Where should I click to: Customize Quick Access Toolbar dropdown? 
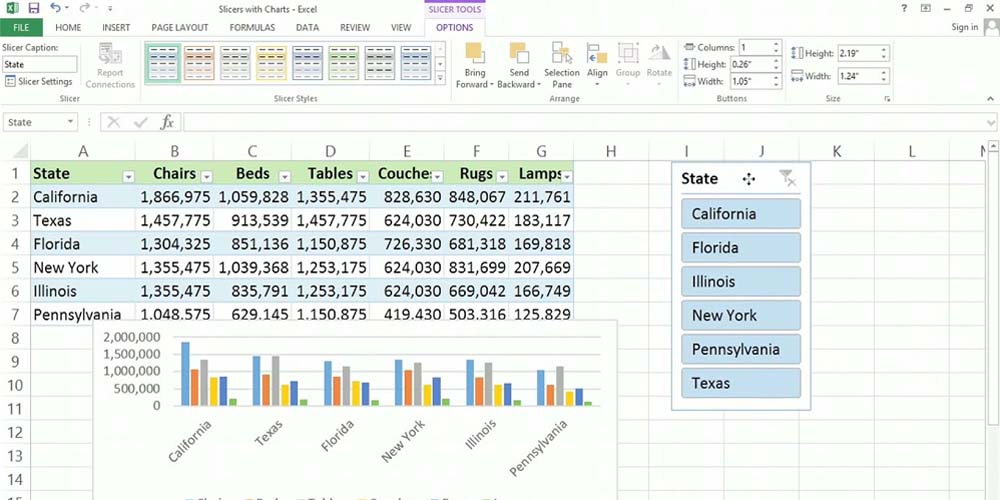pyautogui.click(x=110, y=9)
